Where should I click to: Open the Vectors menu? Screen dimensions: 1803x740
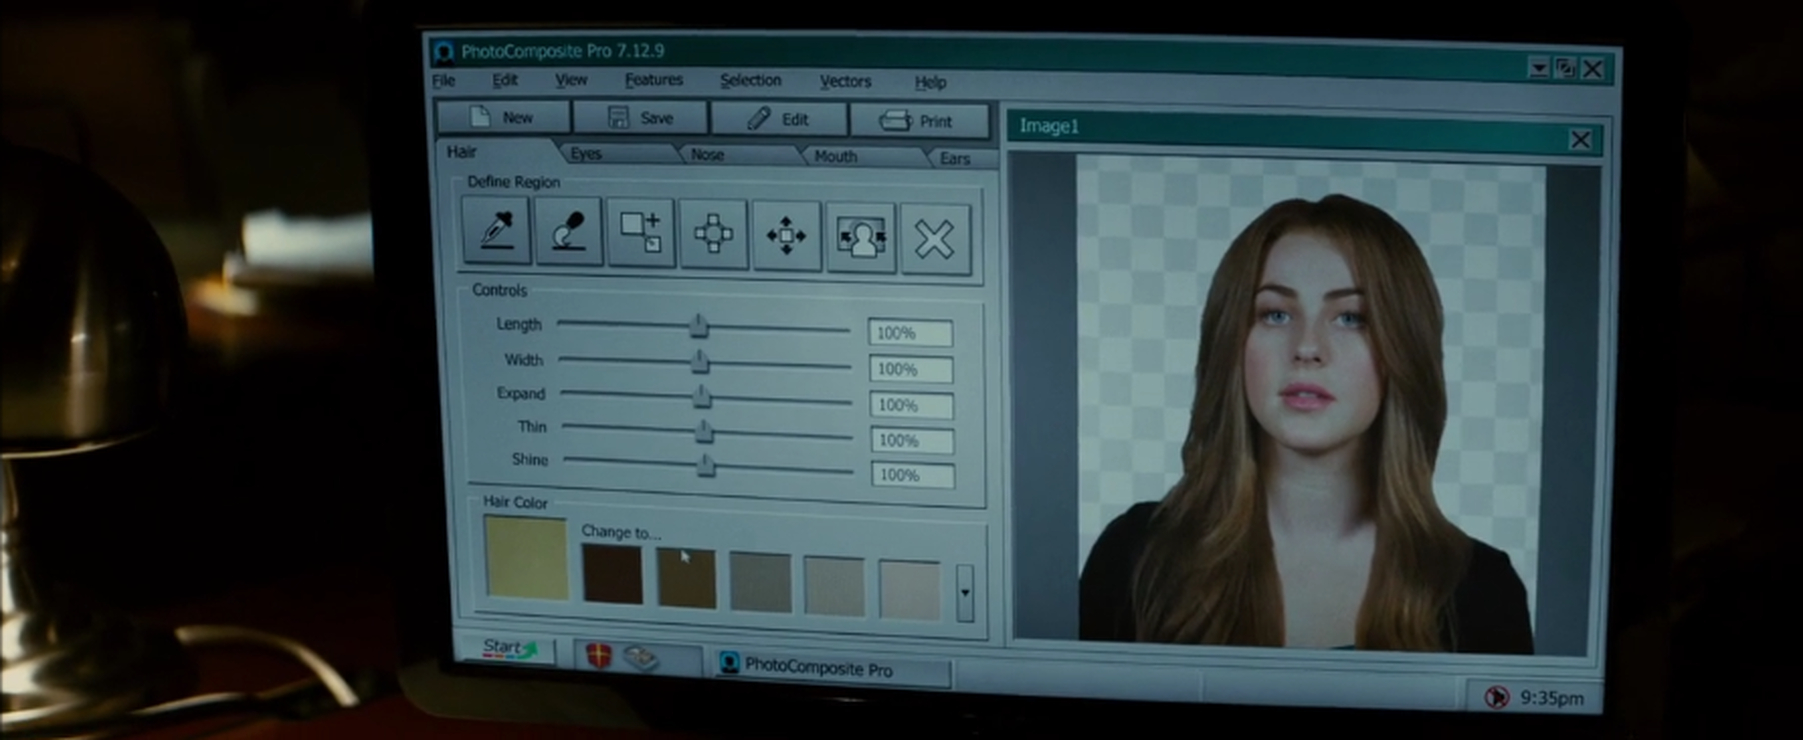coord(845,82)
